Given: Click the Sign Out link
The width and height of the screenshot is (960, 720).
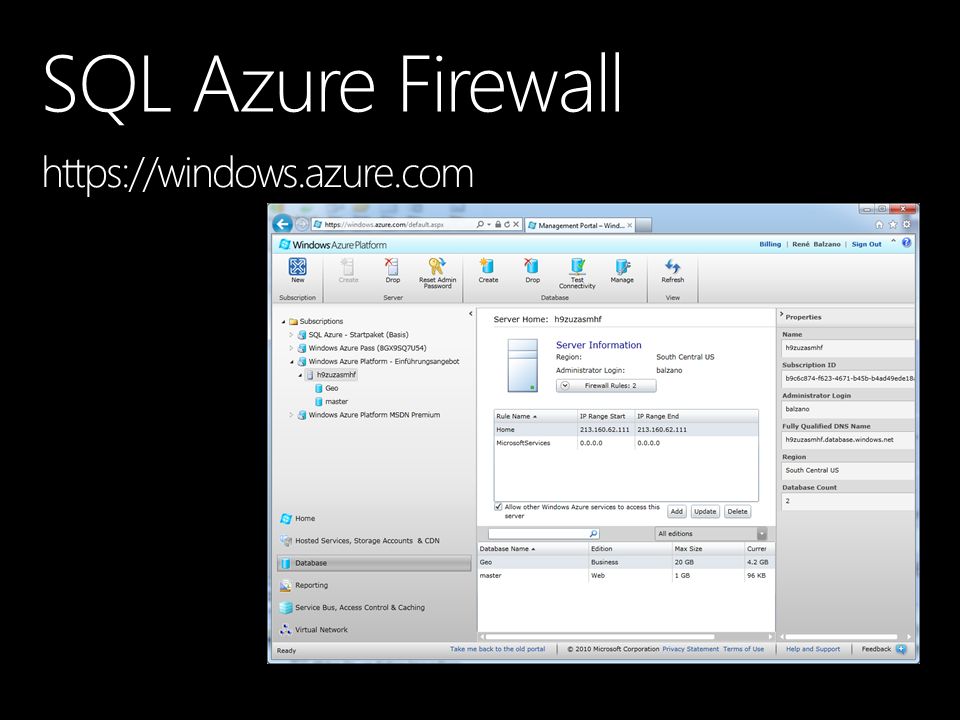Looking at the screenshot, I should (x=866, y=244).
